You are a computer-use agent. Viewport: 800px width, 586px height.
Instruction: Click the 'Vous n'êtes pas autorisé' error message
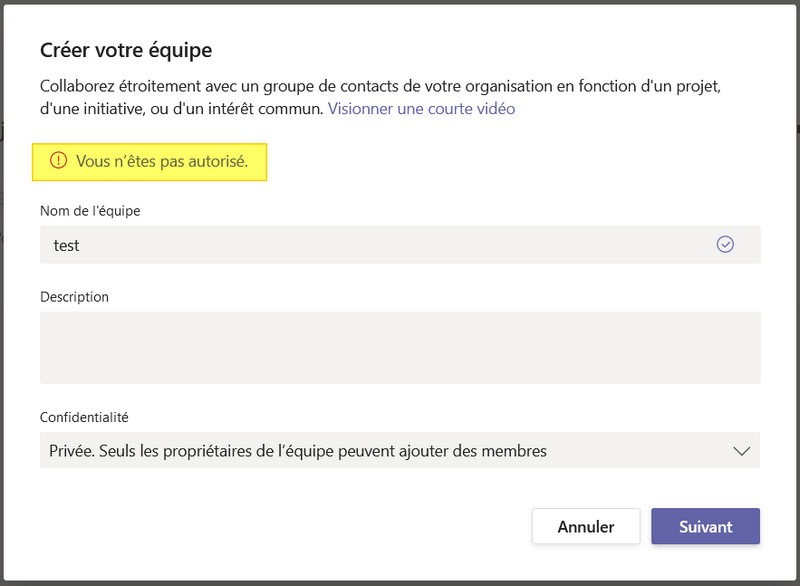coord(161,160)
